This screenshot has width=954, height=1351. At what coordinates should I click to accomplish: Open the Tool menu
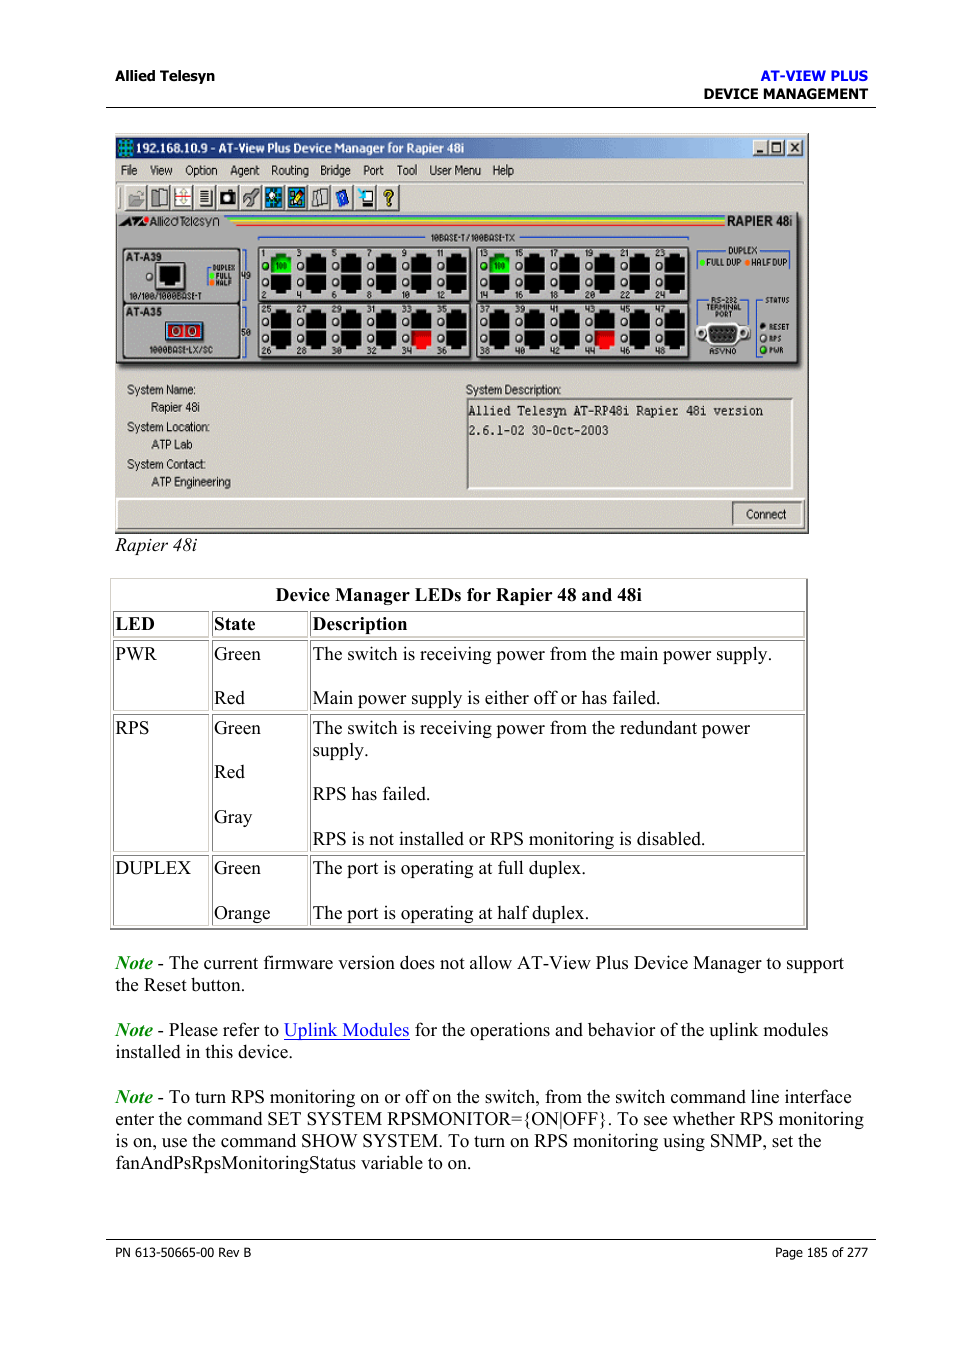(407, 171)
